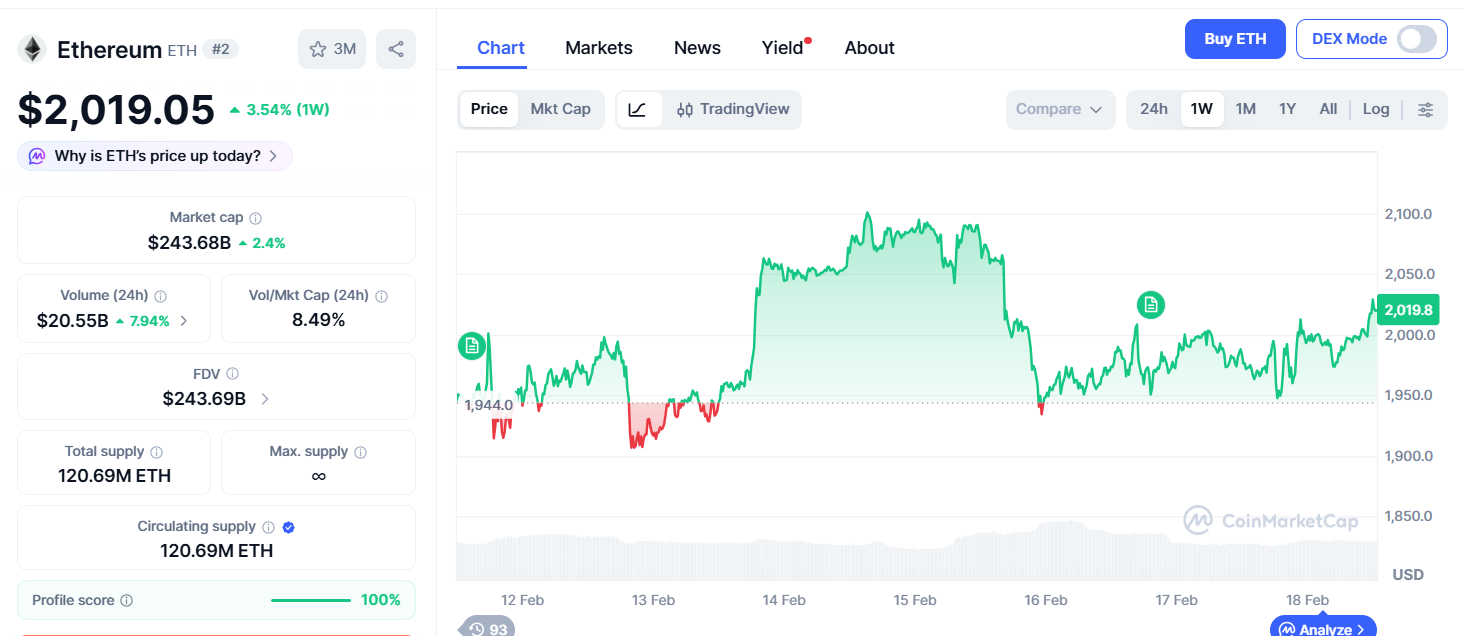Click the Buy ETH button
This screenshot has height=636, width=1464.
click(x=1235, y=39)
